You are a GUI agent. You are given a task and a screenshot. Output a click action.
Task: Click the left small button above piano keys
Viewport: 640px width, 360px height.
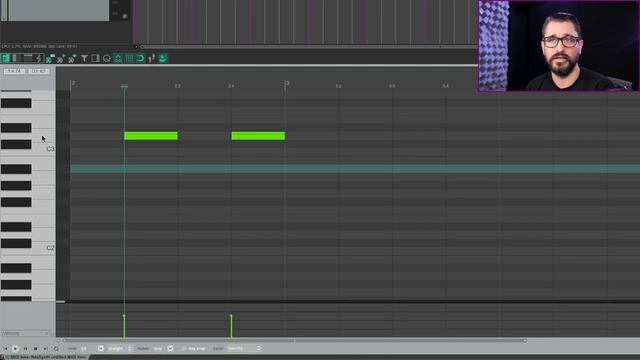pyautogui.click(x=14, y=71)
